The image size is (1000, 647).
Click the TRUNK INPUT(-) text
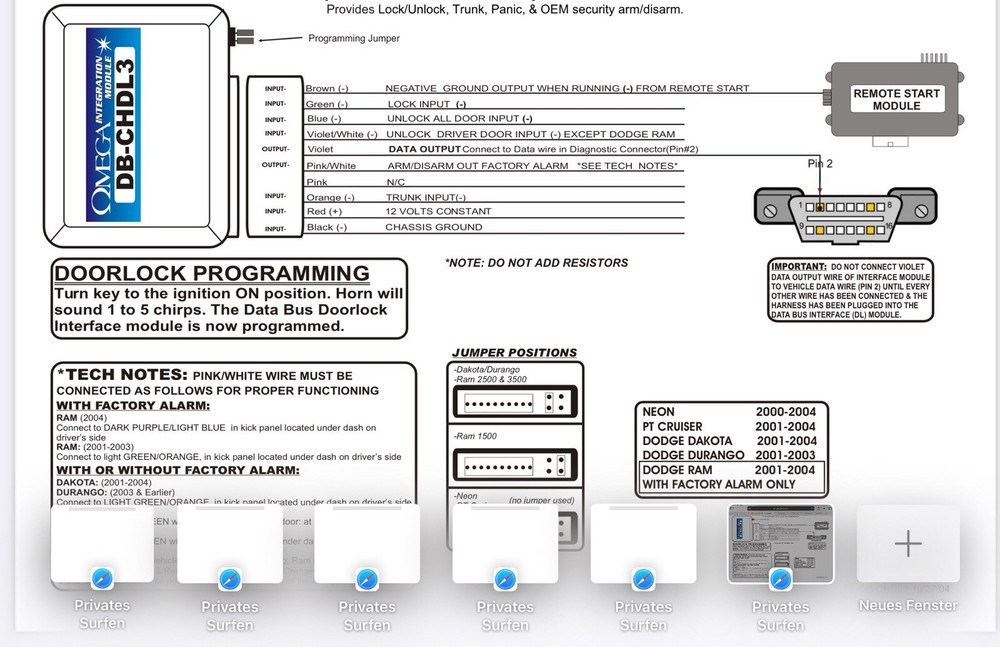(426, 198)
